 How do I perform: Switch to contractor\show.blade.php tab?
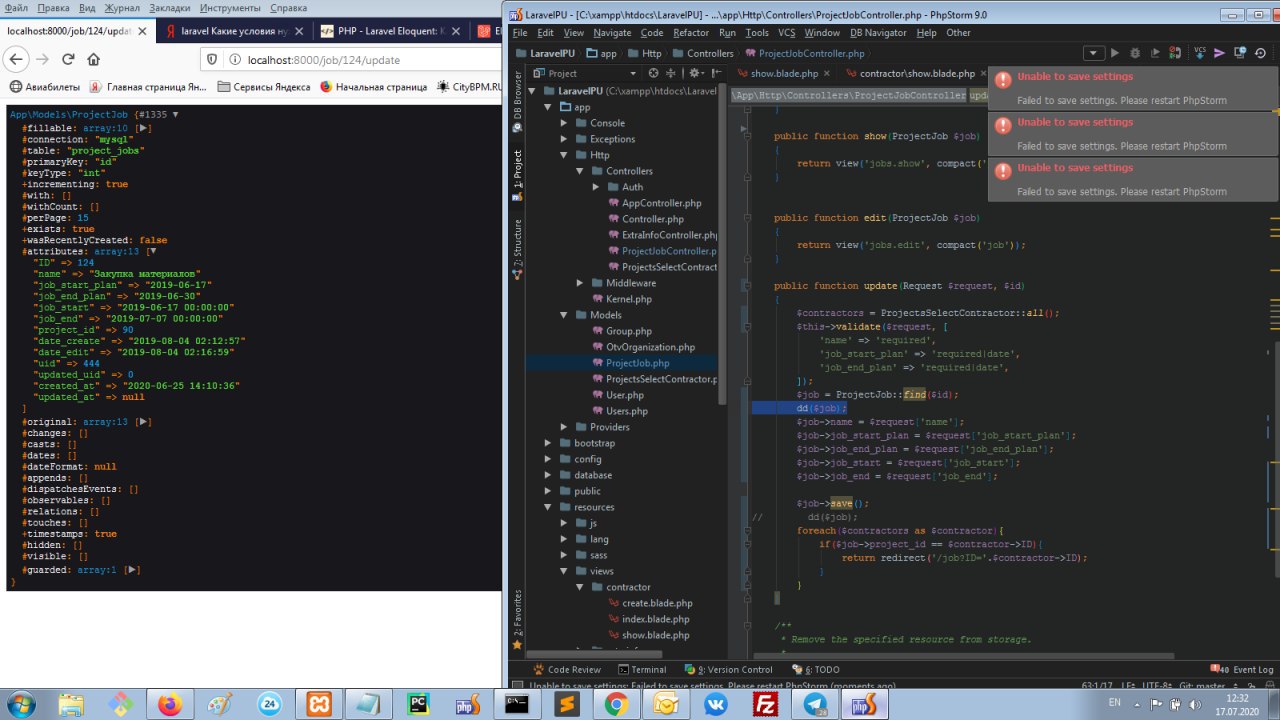coord(917,74)
